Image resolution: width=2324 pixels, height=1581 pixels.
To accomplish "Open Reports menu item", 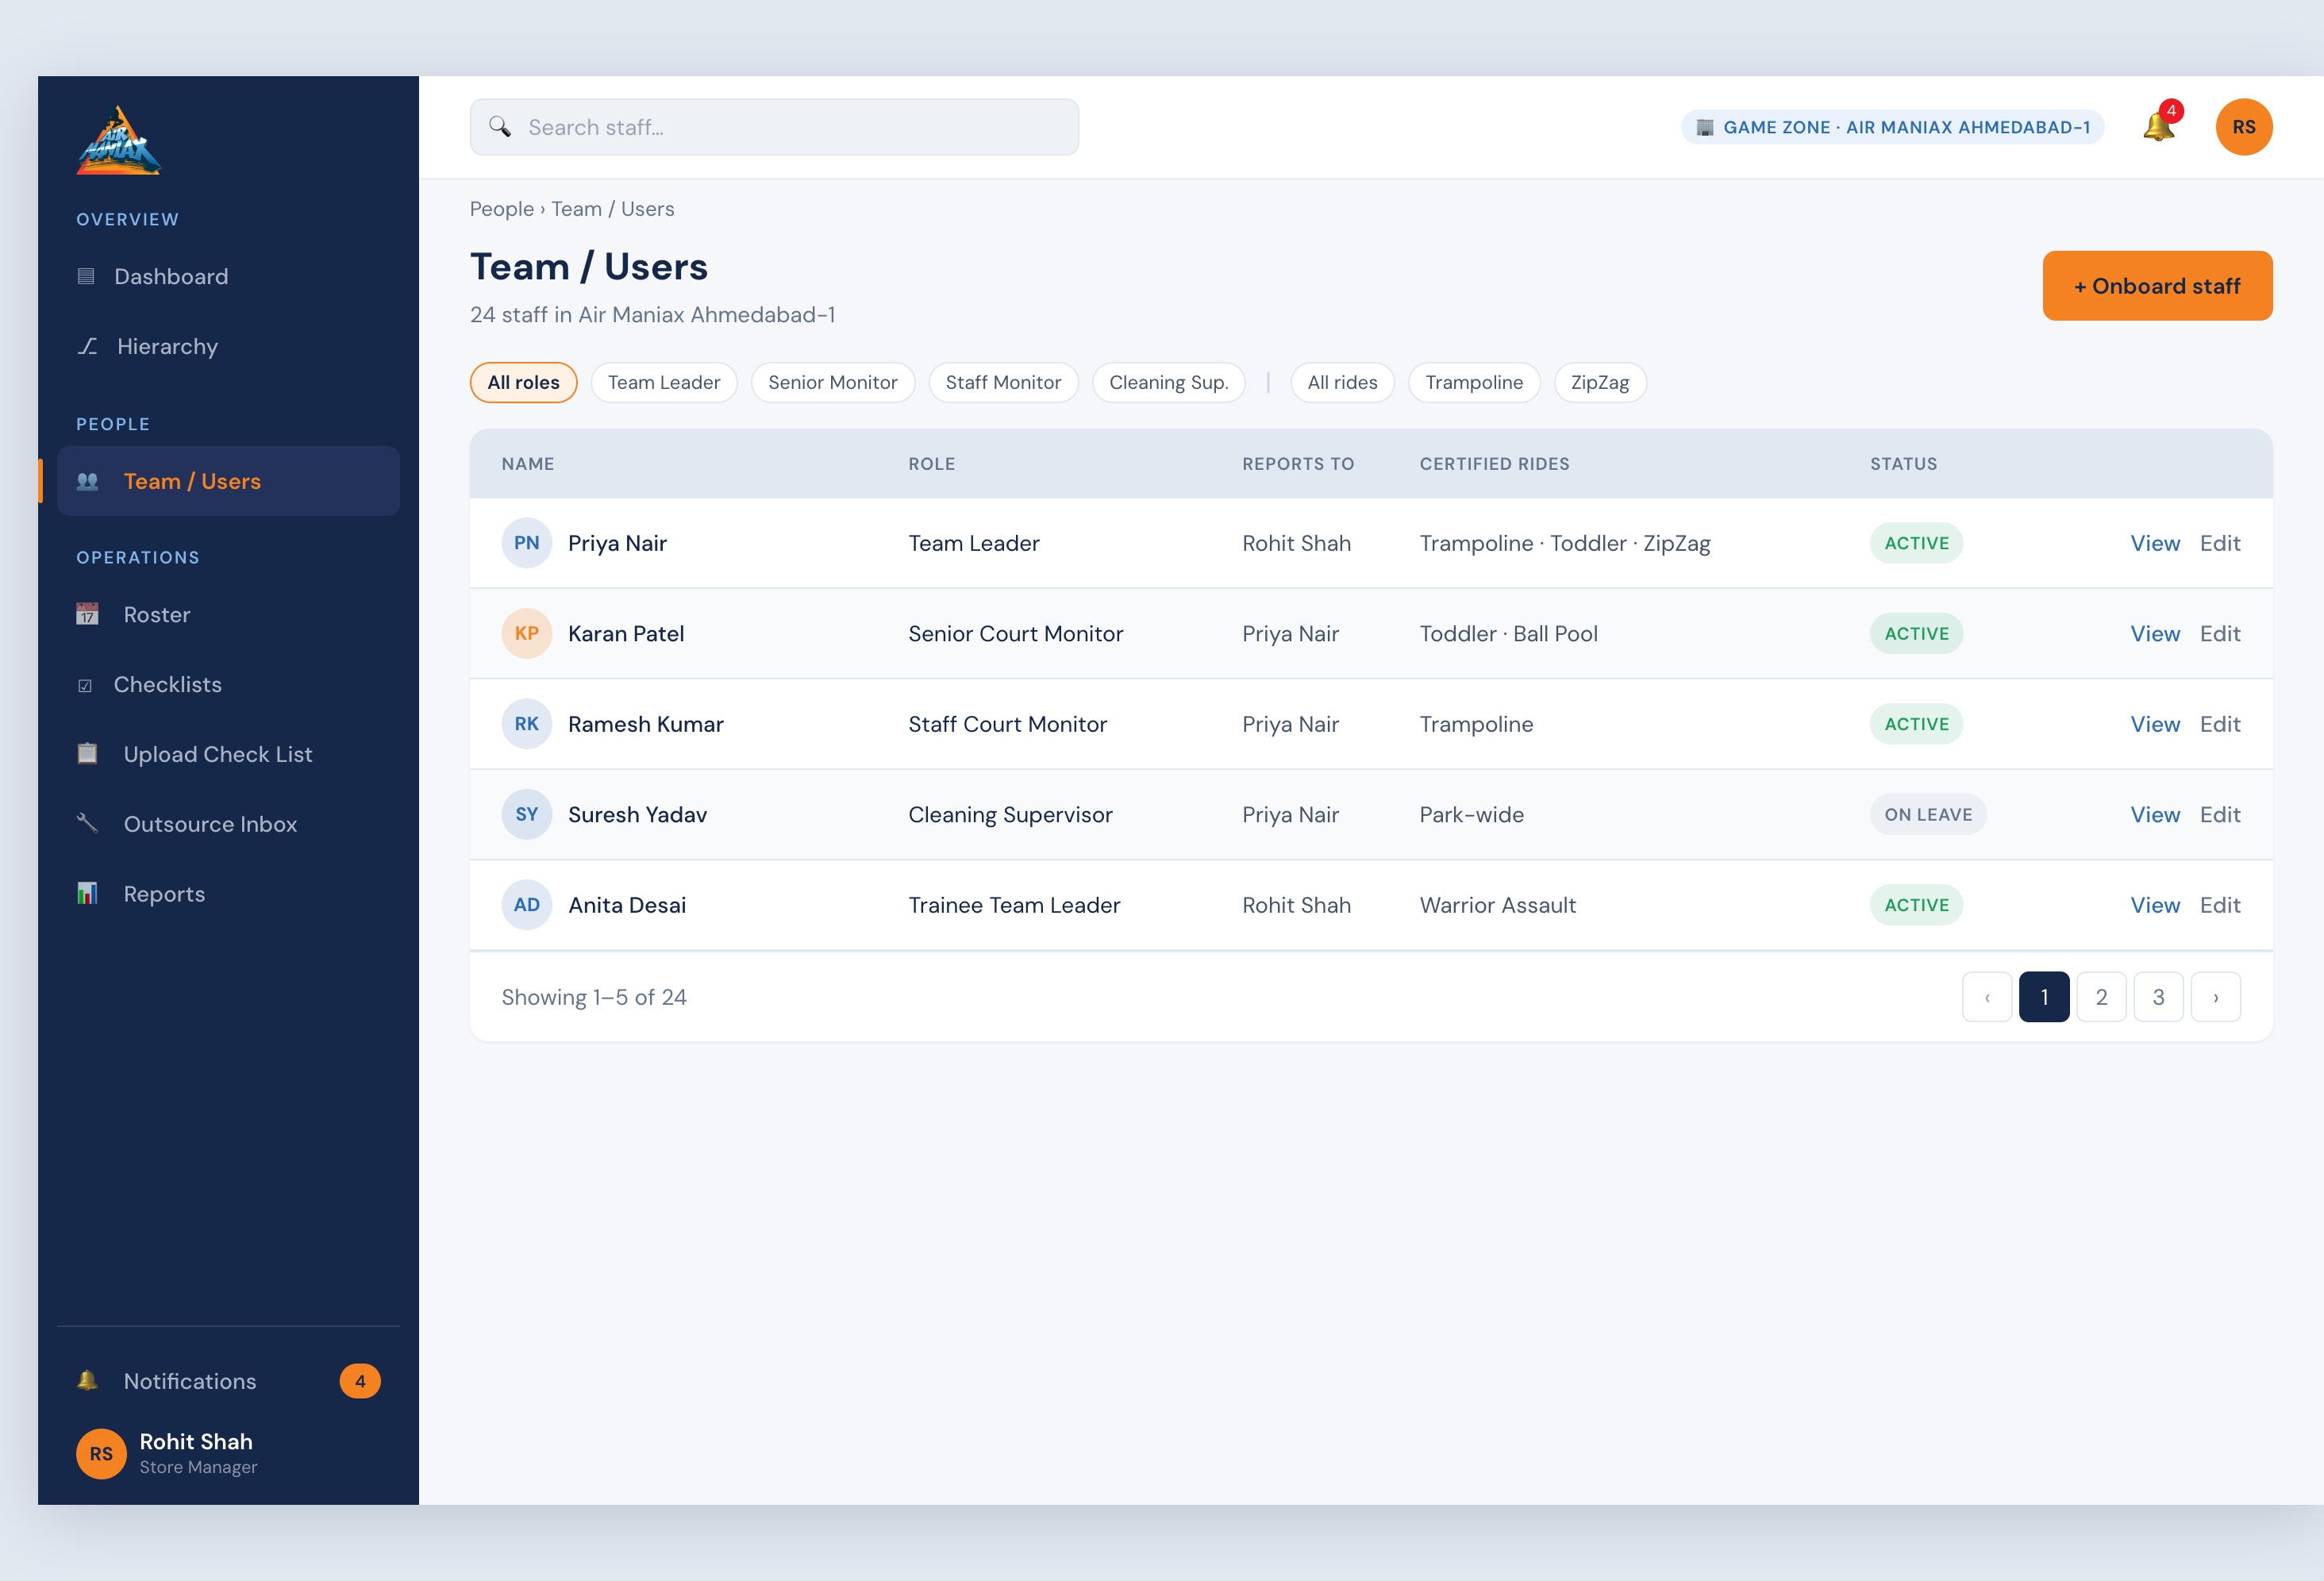I will coord(228,894).
